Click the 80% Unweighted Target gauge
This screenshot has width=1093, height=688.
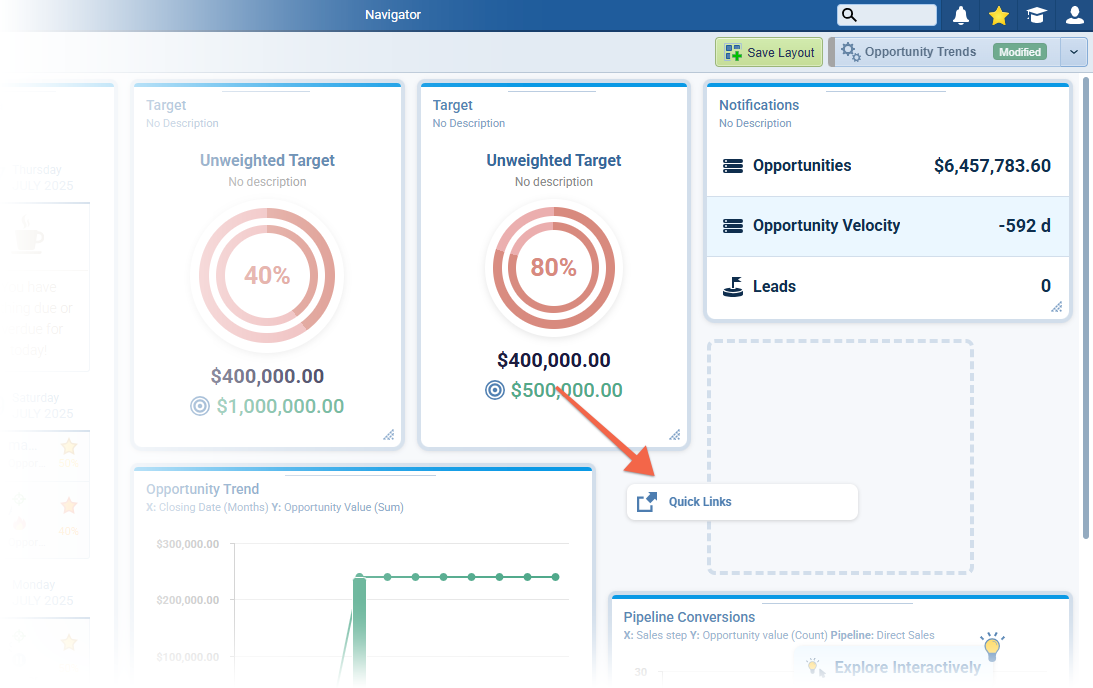point(553,268)
